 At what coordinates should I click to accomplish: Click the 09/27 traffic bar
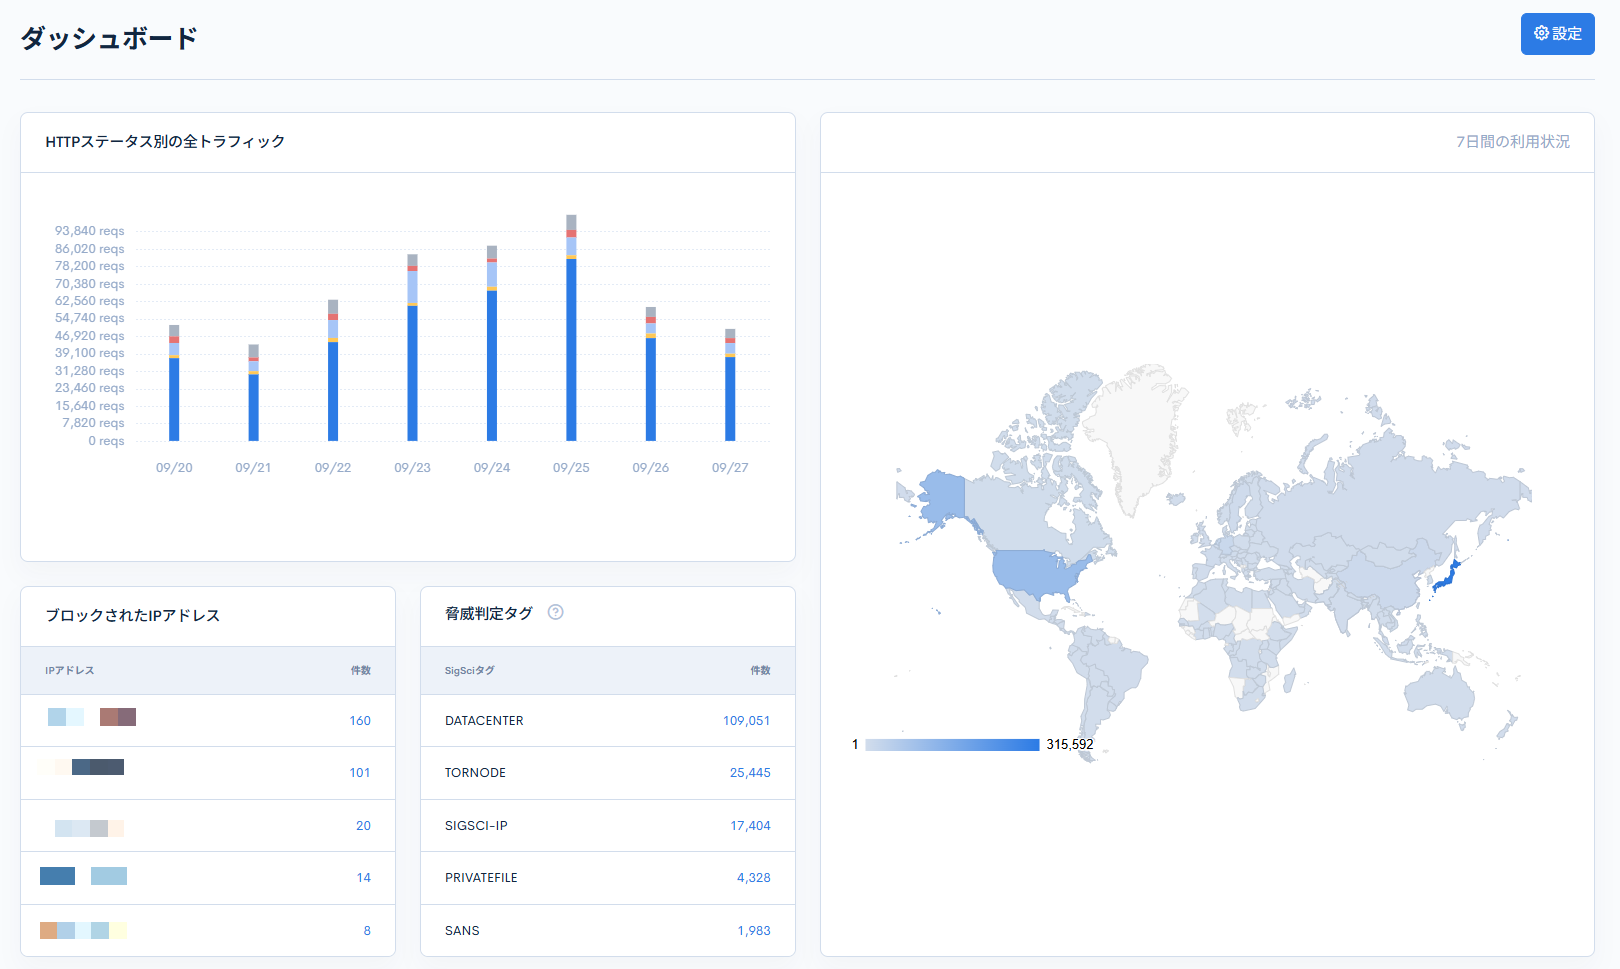(730, 385)
